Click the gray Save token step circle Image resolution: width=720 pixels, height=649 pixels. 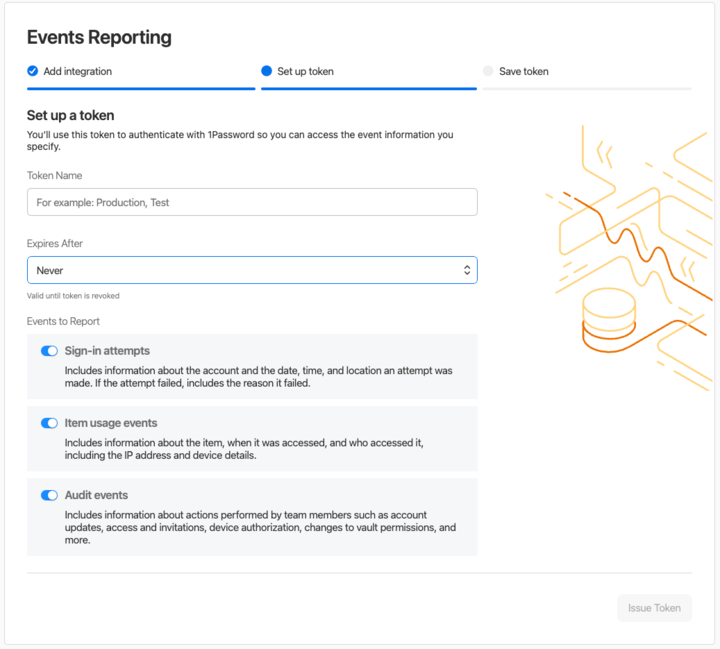488,71
